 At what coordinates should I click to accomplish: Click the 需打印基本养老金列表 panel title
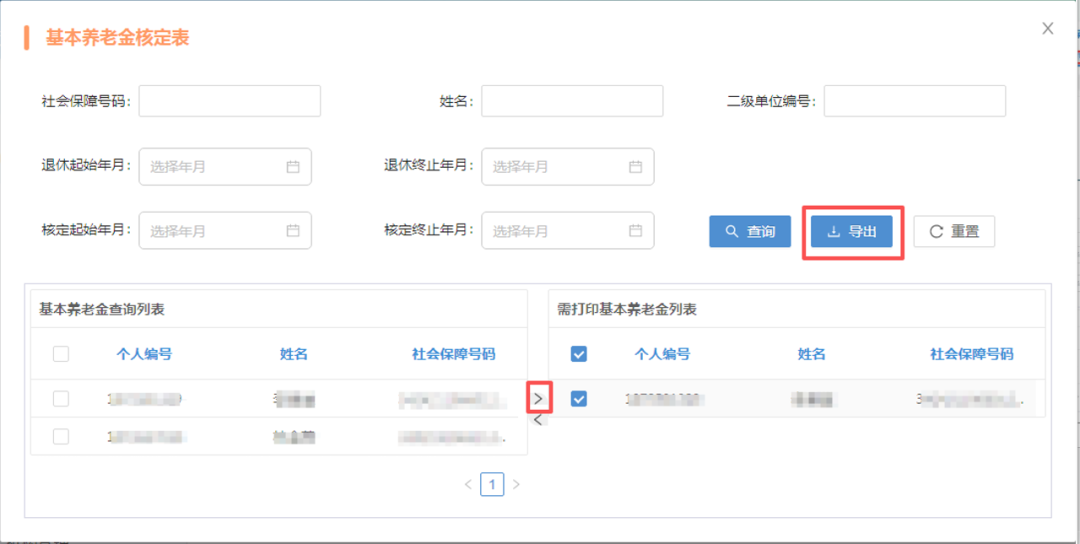(627, 309)
